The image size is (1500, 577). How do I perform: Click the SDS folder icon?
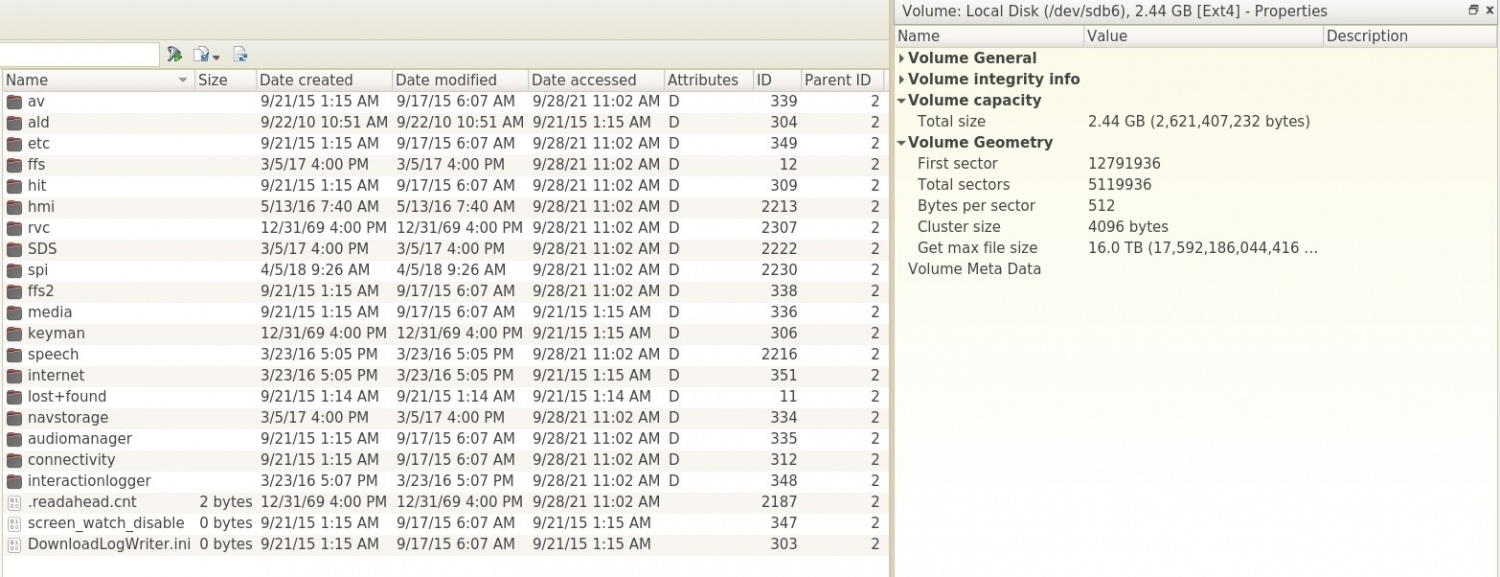pyautogui.click(x=14, y=248)
